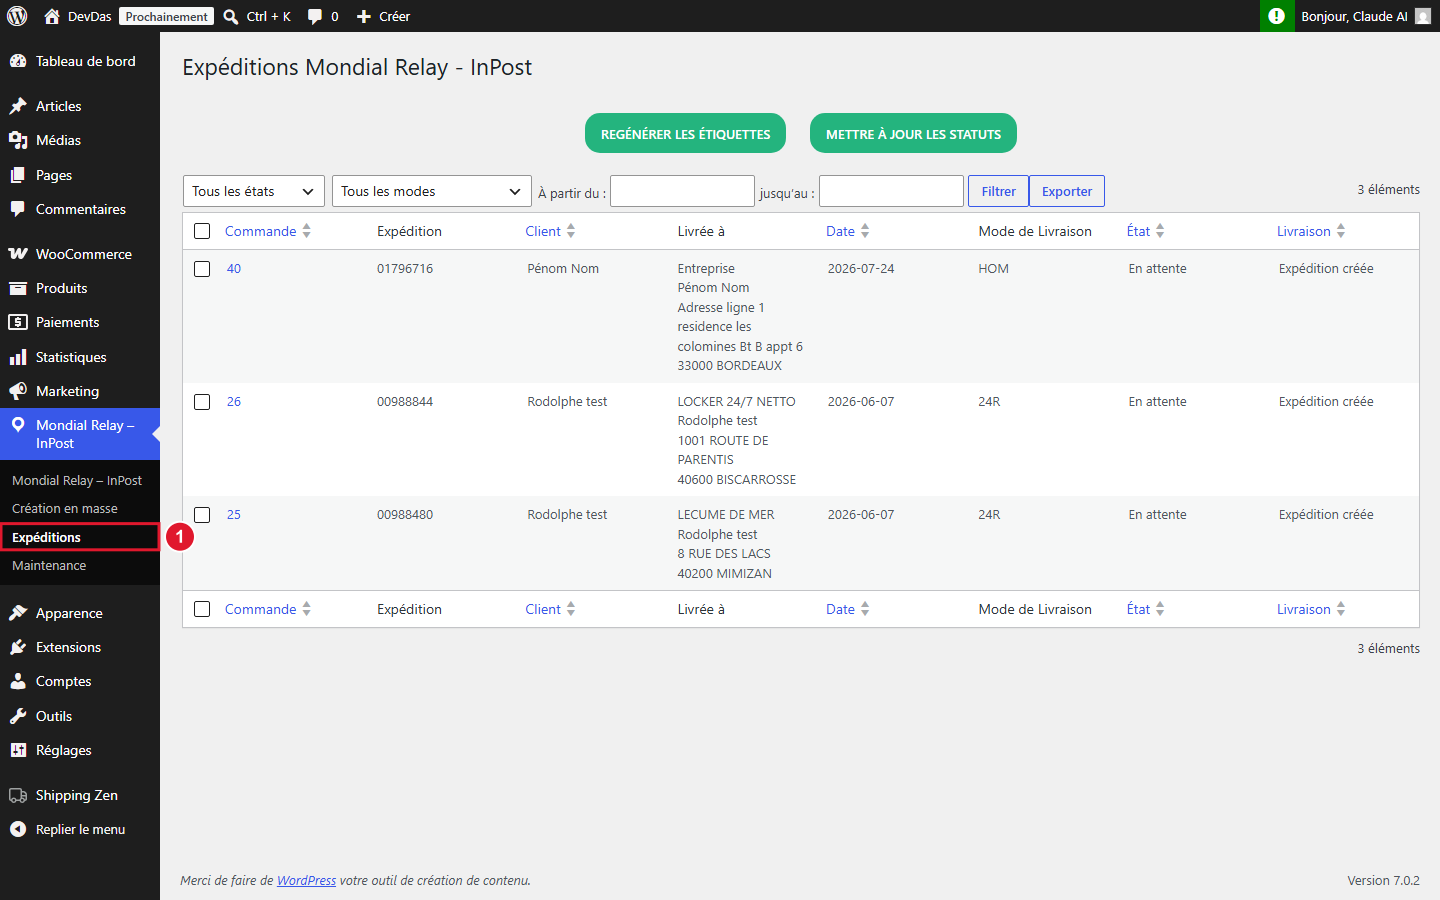Sort by Commande in the header row
This screenshot has width=1440, height=900.
[x=268, y=231]
